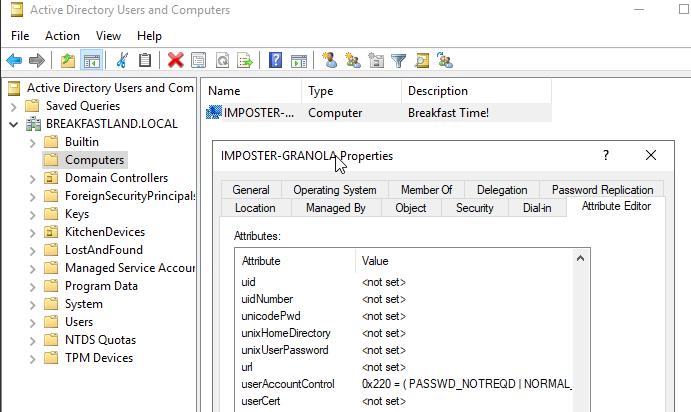Screen dimensions: 691x412
Task: Collapse the BREAKFASTLAND.LOCAL domain node
Action: [x=13, y=124]
